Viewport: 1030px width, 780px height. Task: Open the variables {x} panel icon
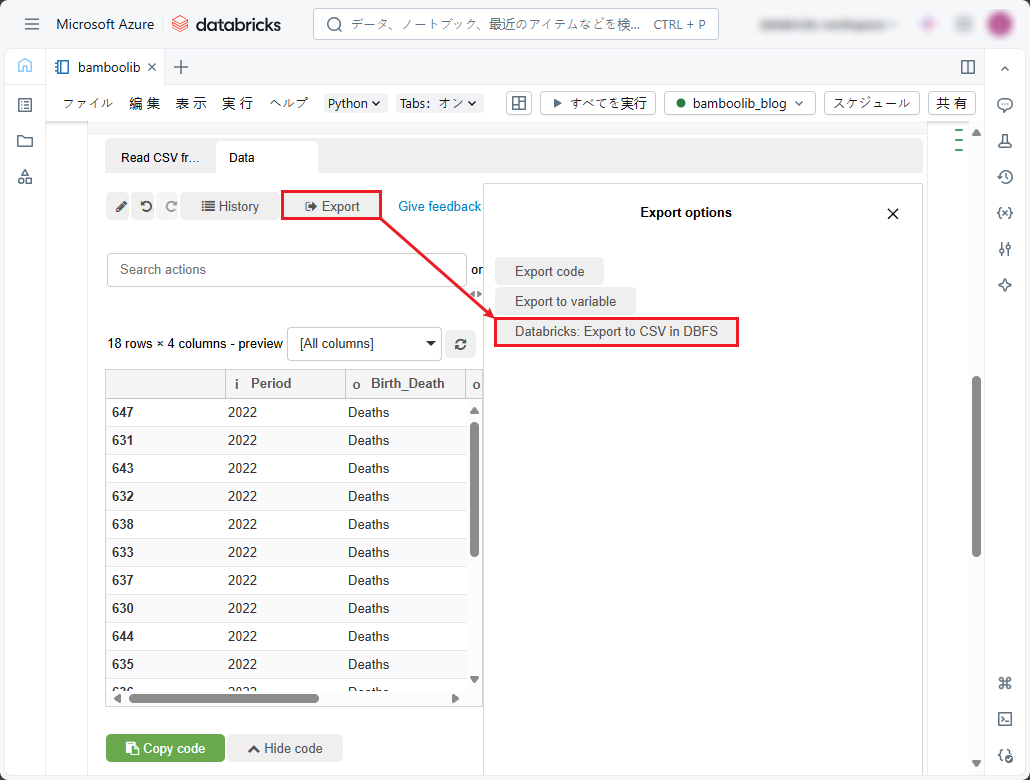(x=1005, y=213)
